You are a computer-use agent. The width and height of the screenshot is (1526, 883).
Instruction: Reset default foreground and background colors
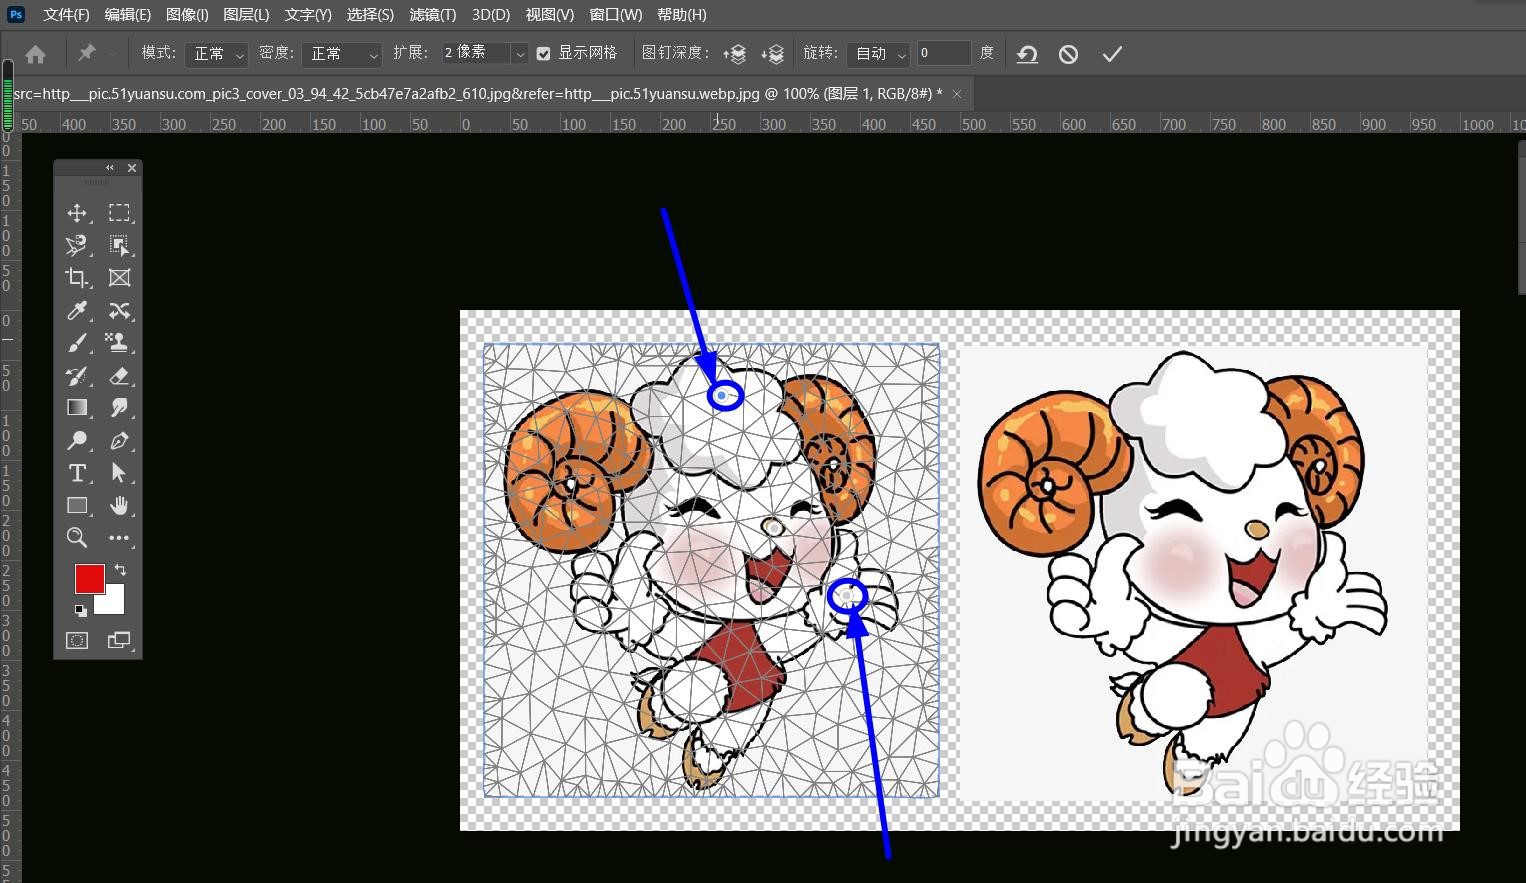80,610
